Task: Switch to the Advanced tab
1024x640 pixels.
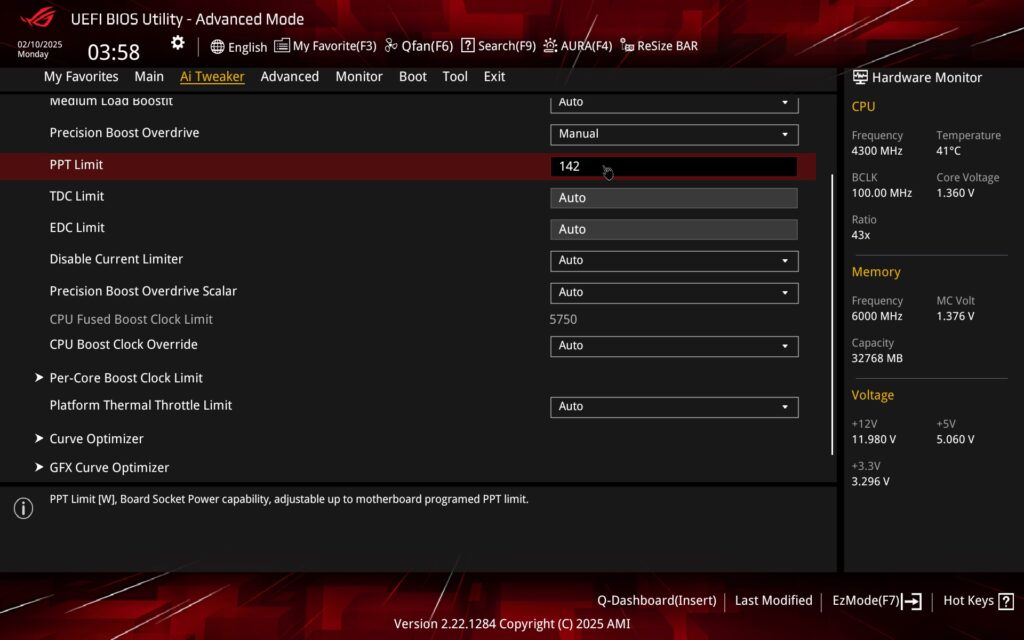Action: [x=289, y=77]
